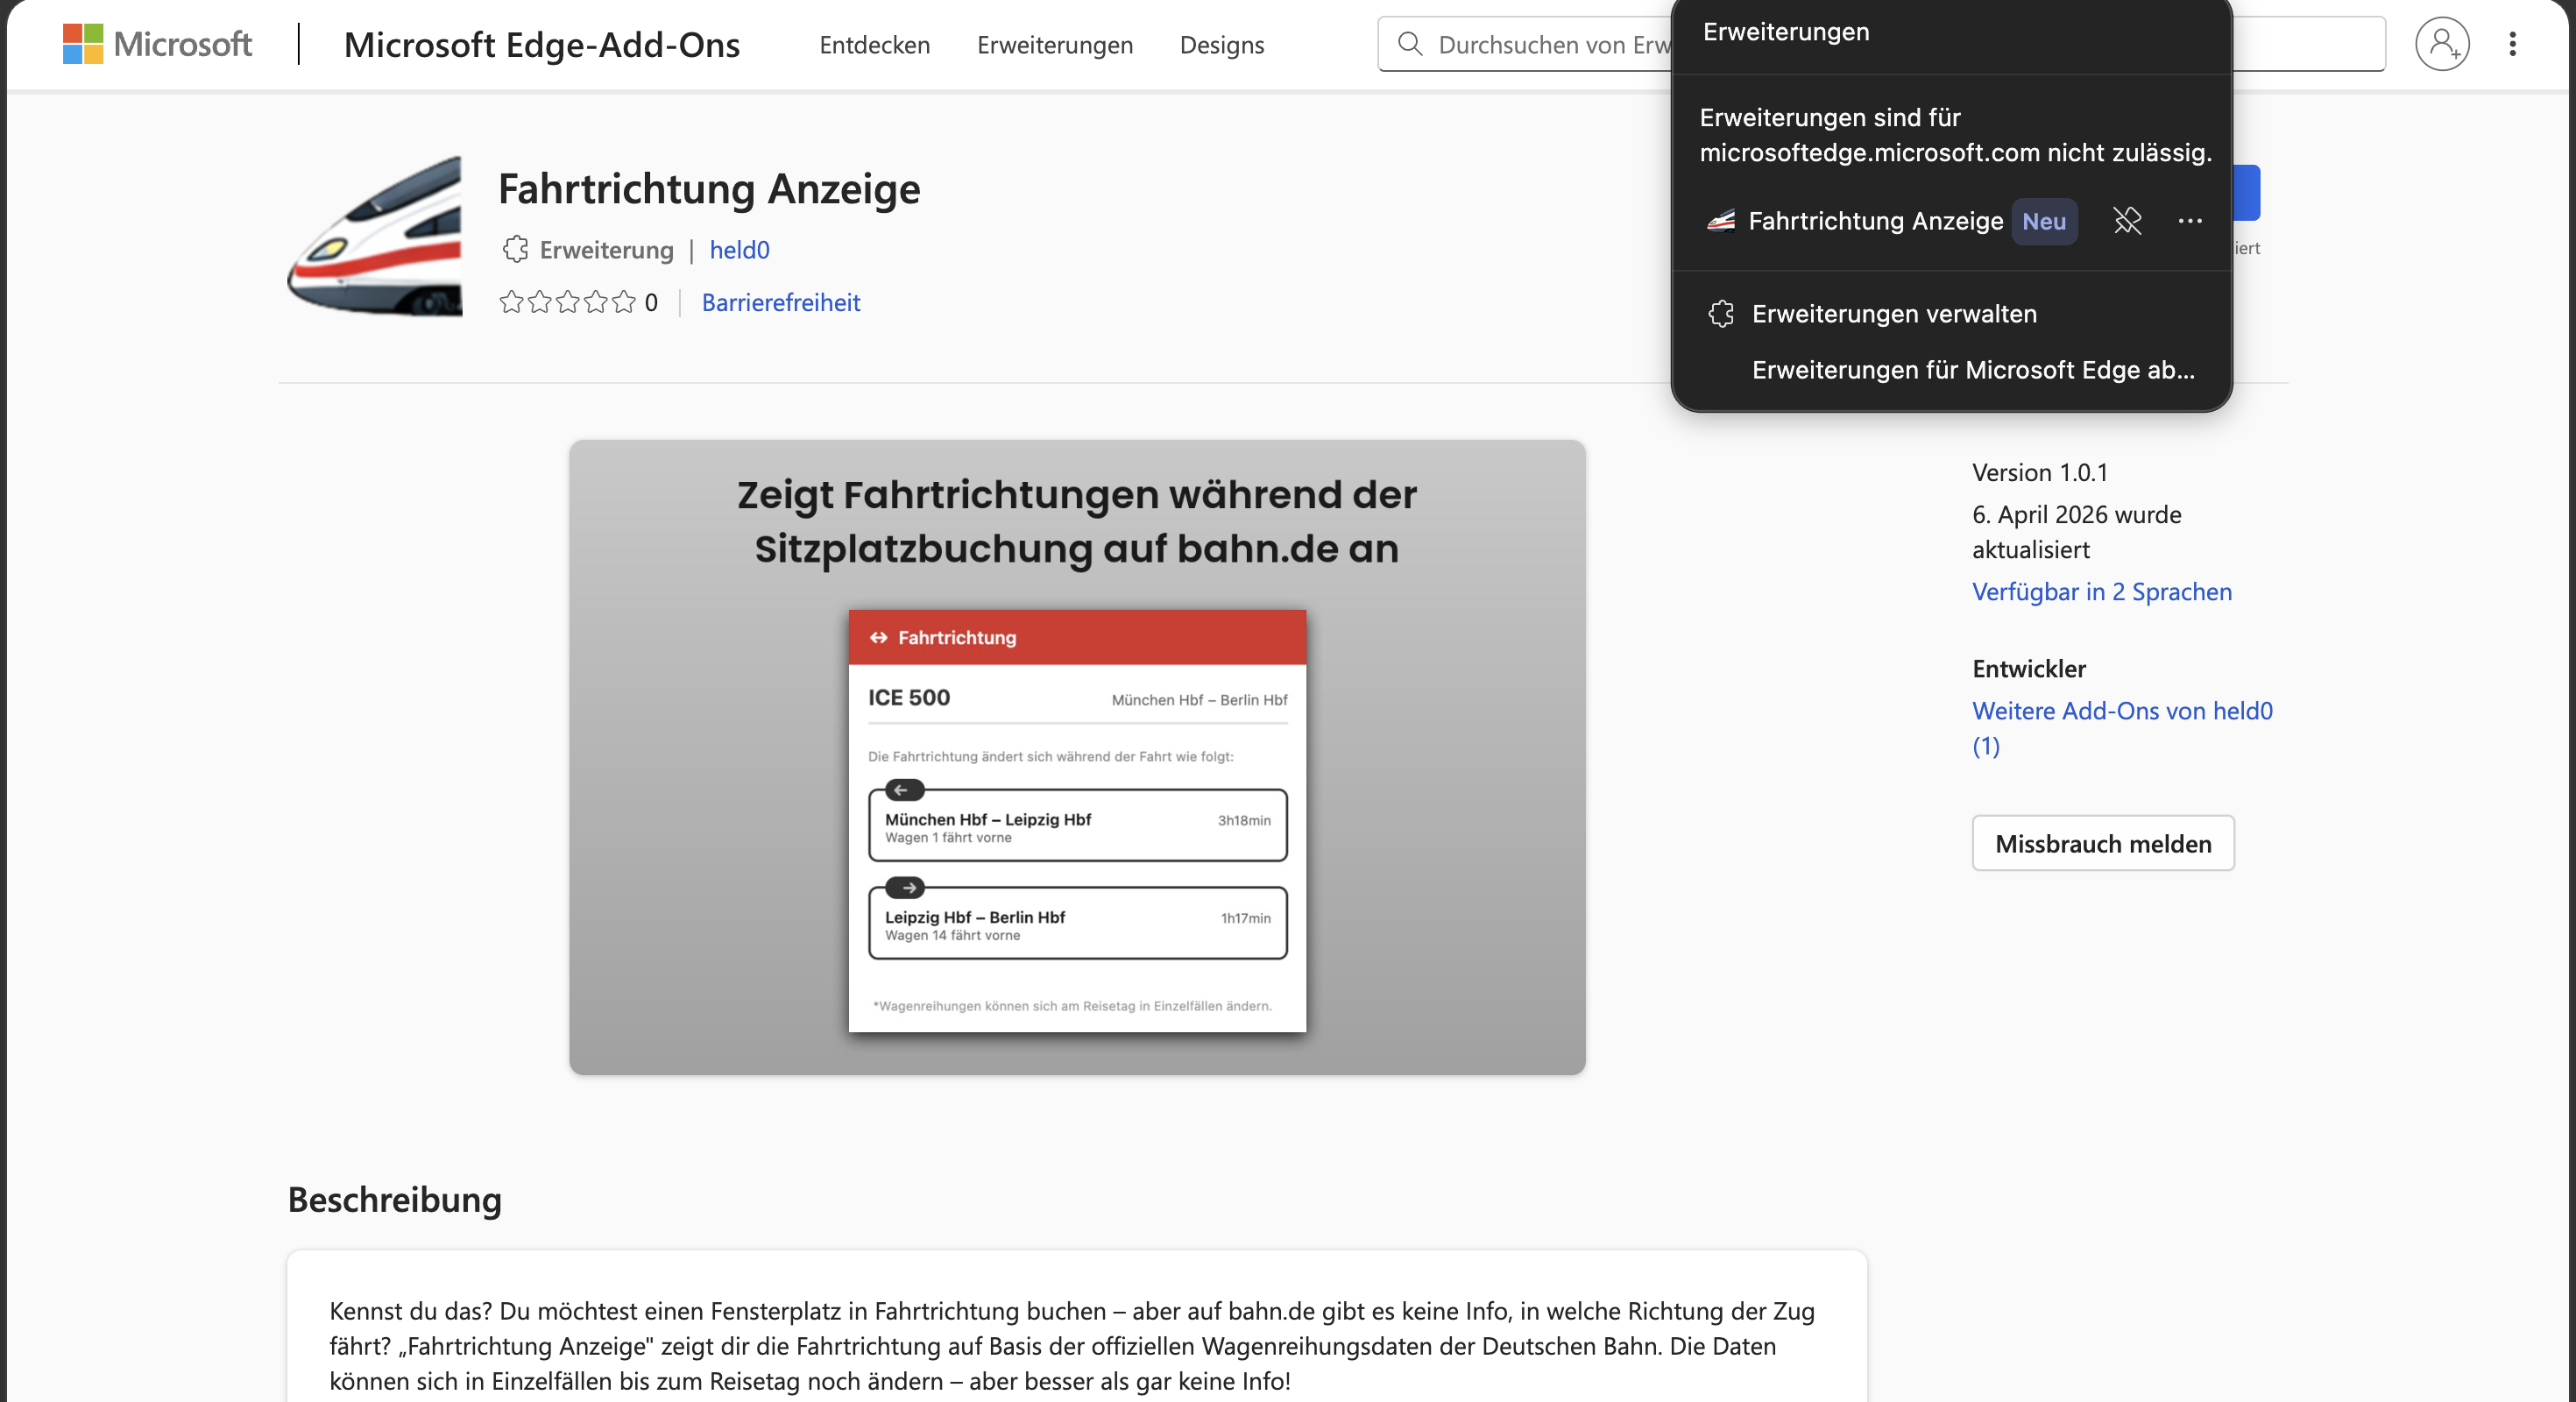Open Verfügbar in 2 Sprachen link

click(x=2102, y=592)
